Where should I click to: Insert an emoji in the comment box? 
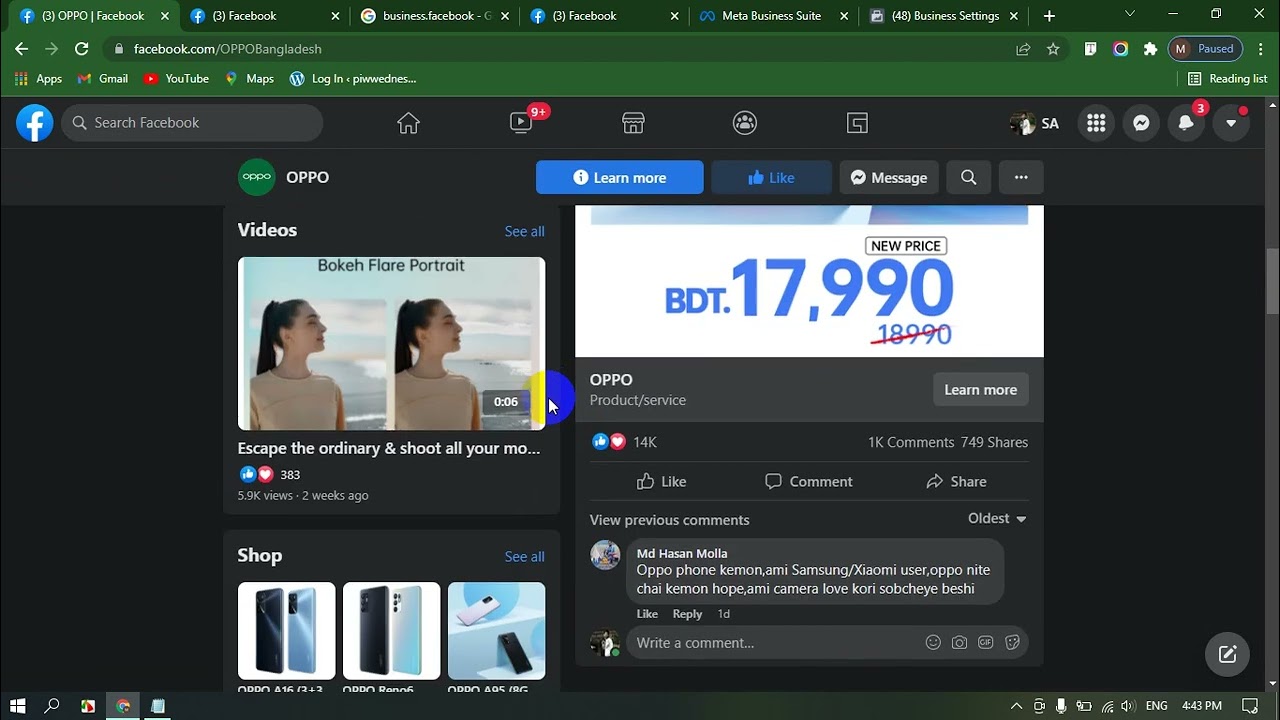pyautogui.click(x=933, y=643)
